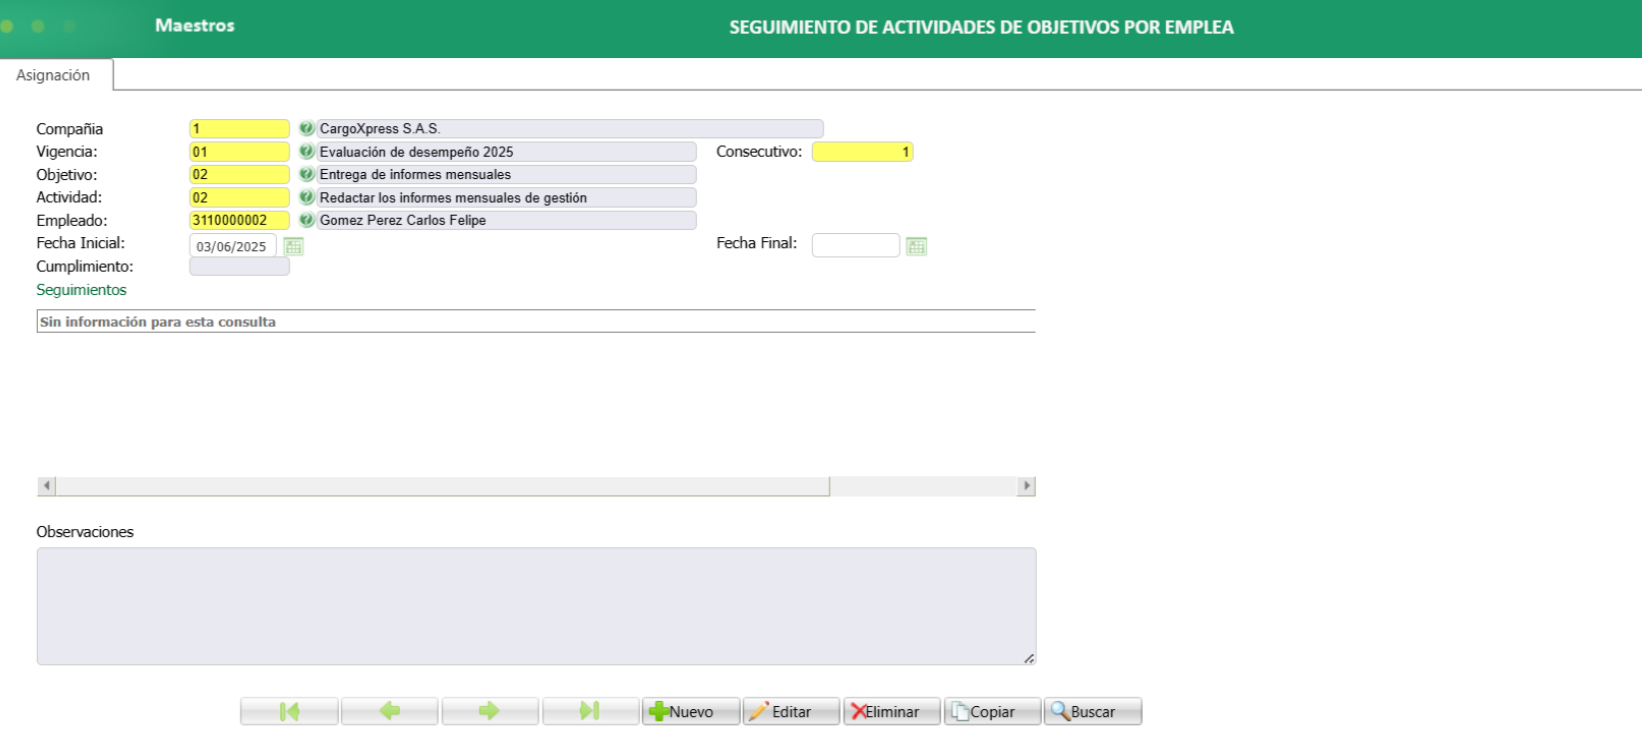Click the Fecha Inicial date field

pyautogui.click(x=233, y=246)
